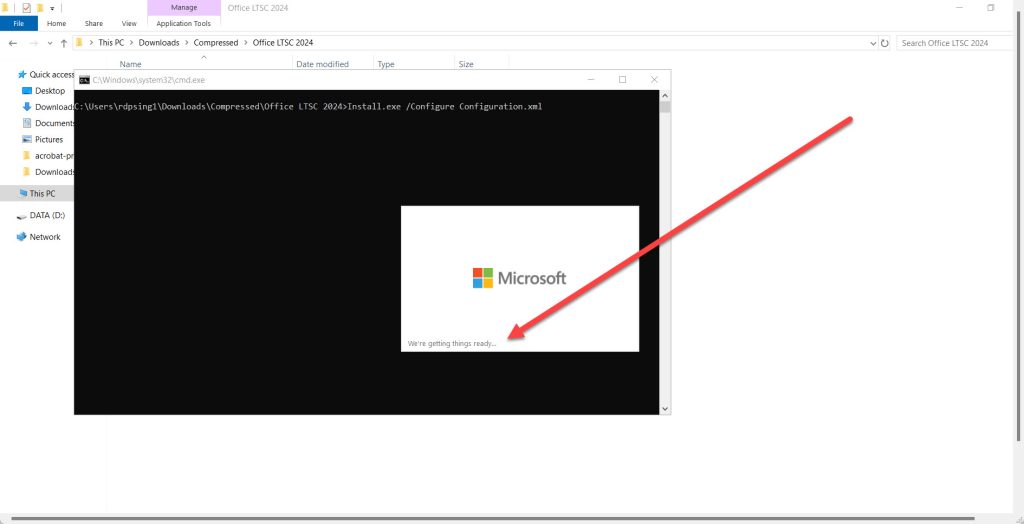The image size is (1024, 524).
Task: Click the cmd.exe title bar icon
Action: pos(84,79)
